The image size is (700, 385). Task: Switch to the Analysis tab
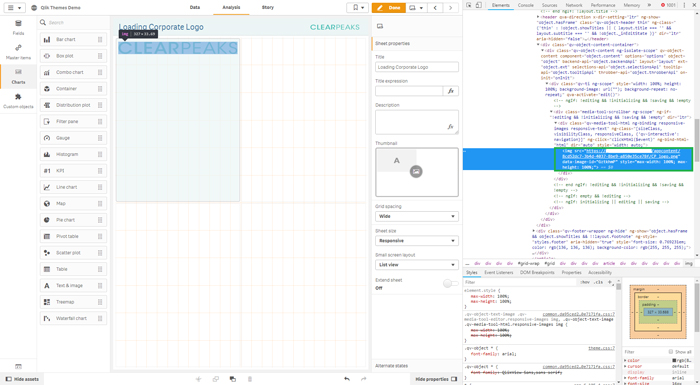[x=231, y=8]
